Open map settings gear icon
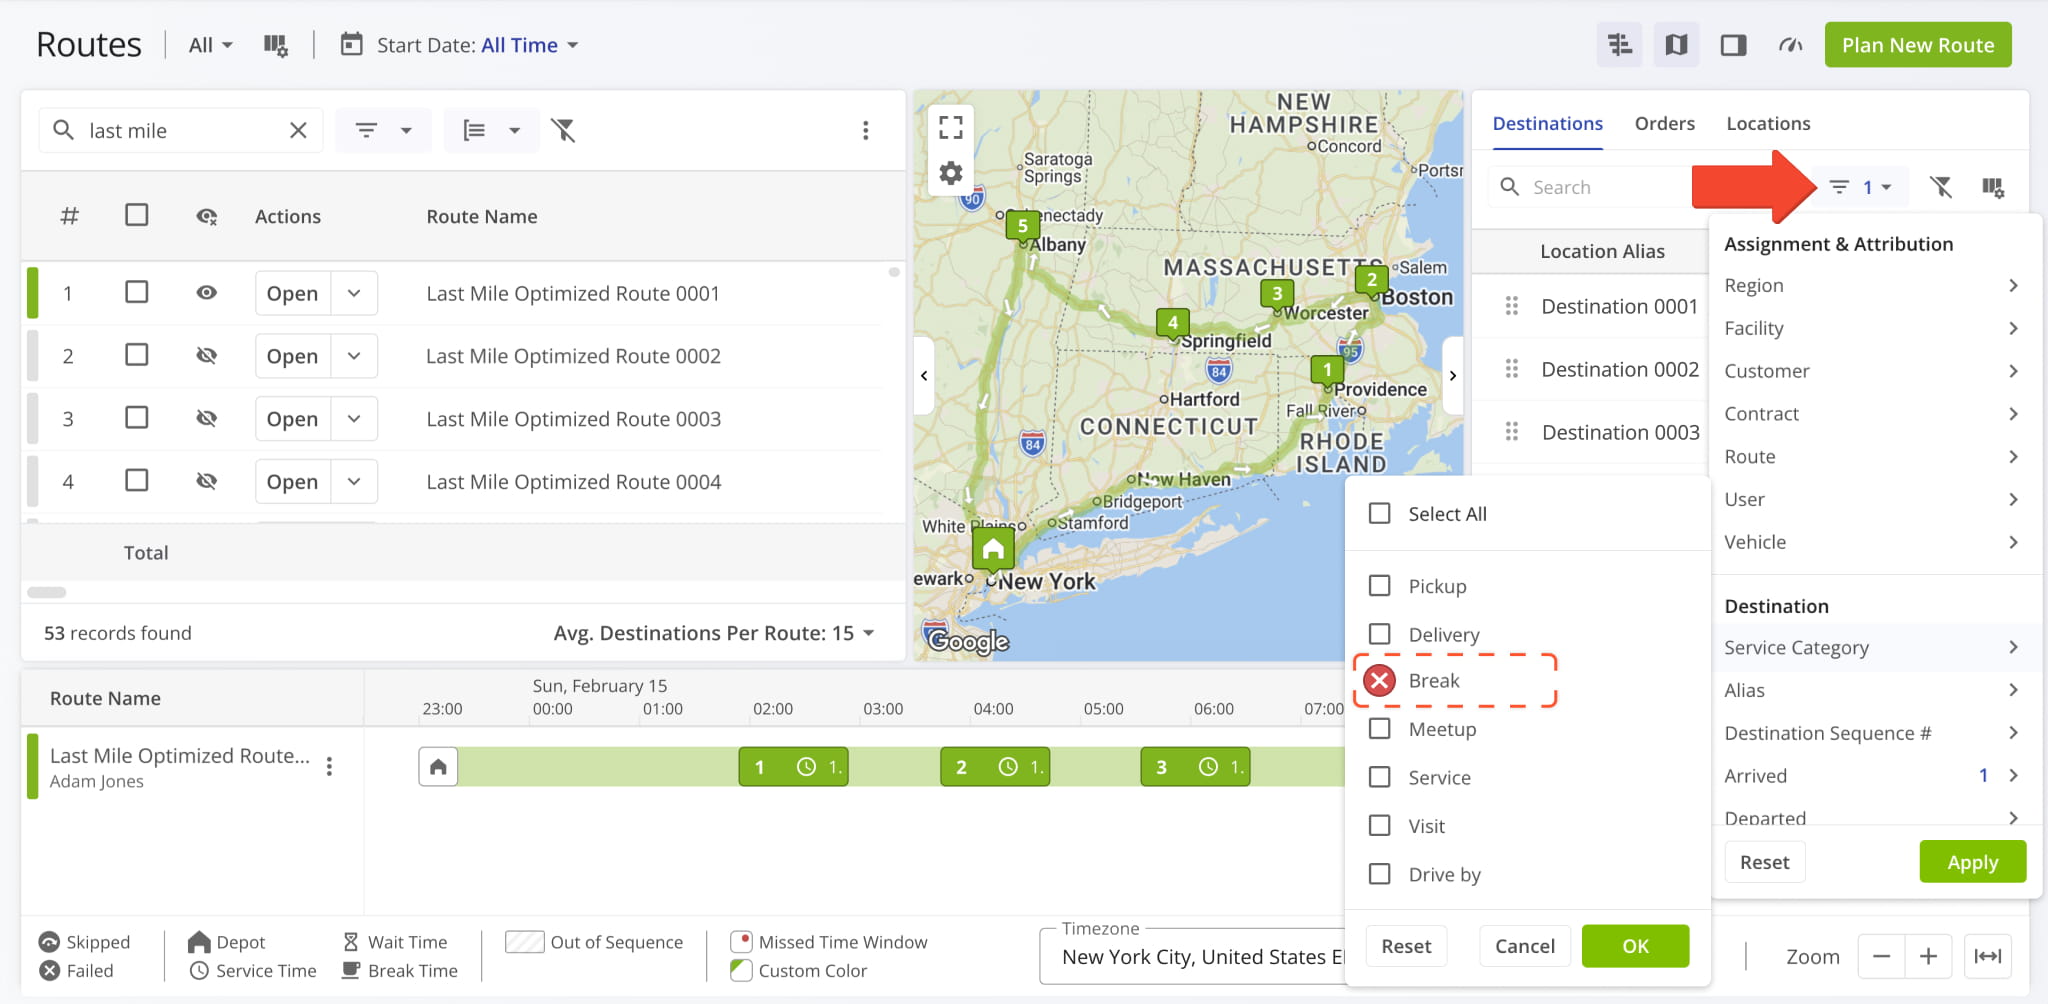Image resolution: width=2048 pixels, height=1004 pixels. pos(951,173)
